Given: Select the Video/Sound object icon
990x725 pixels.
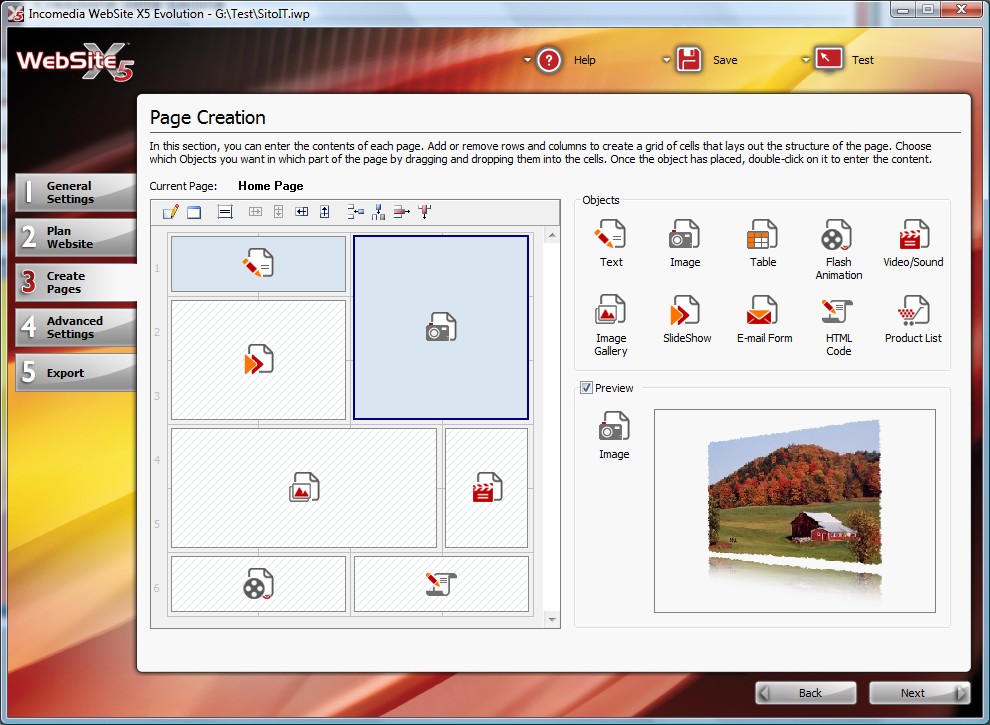Looking at the screenshot, I should (x=914, y=234).
